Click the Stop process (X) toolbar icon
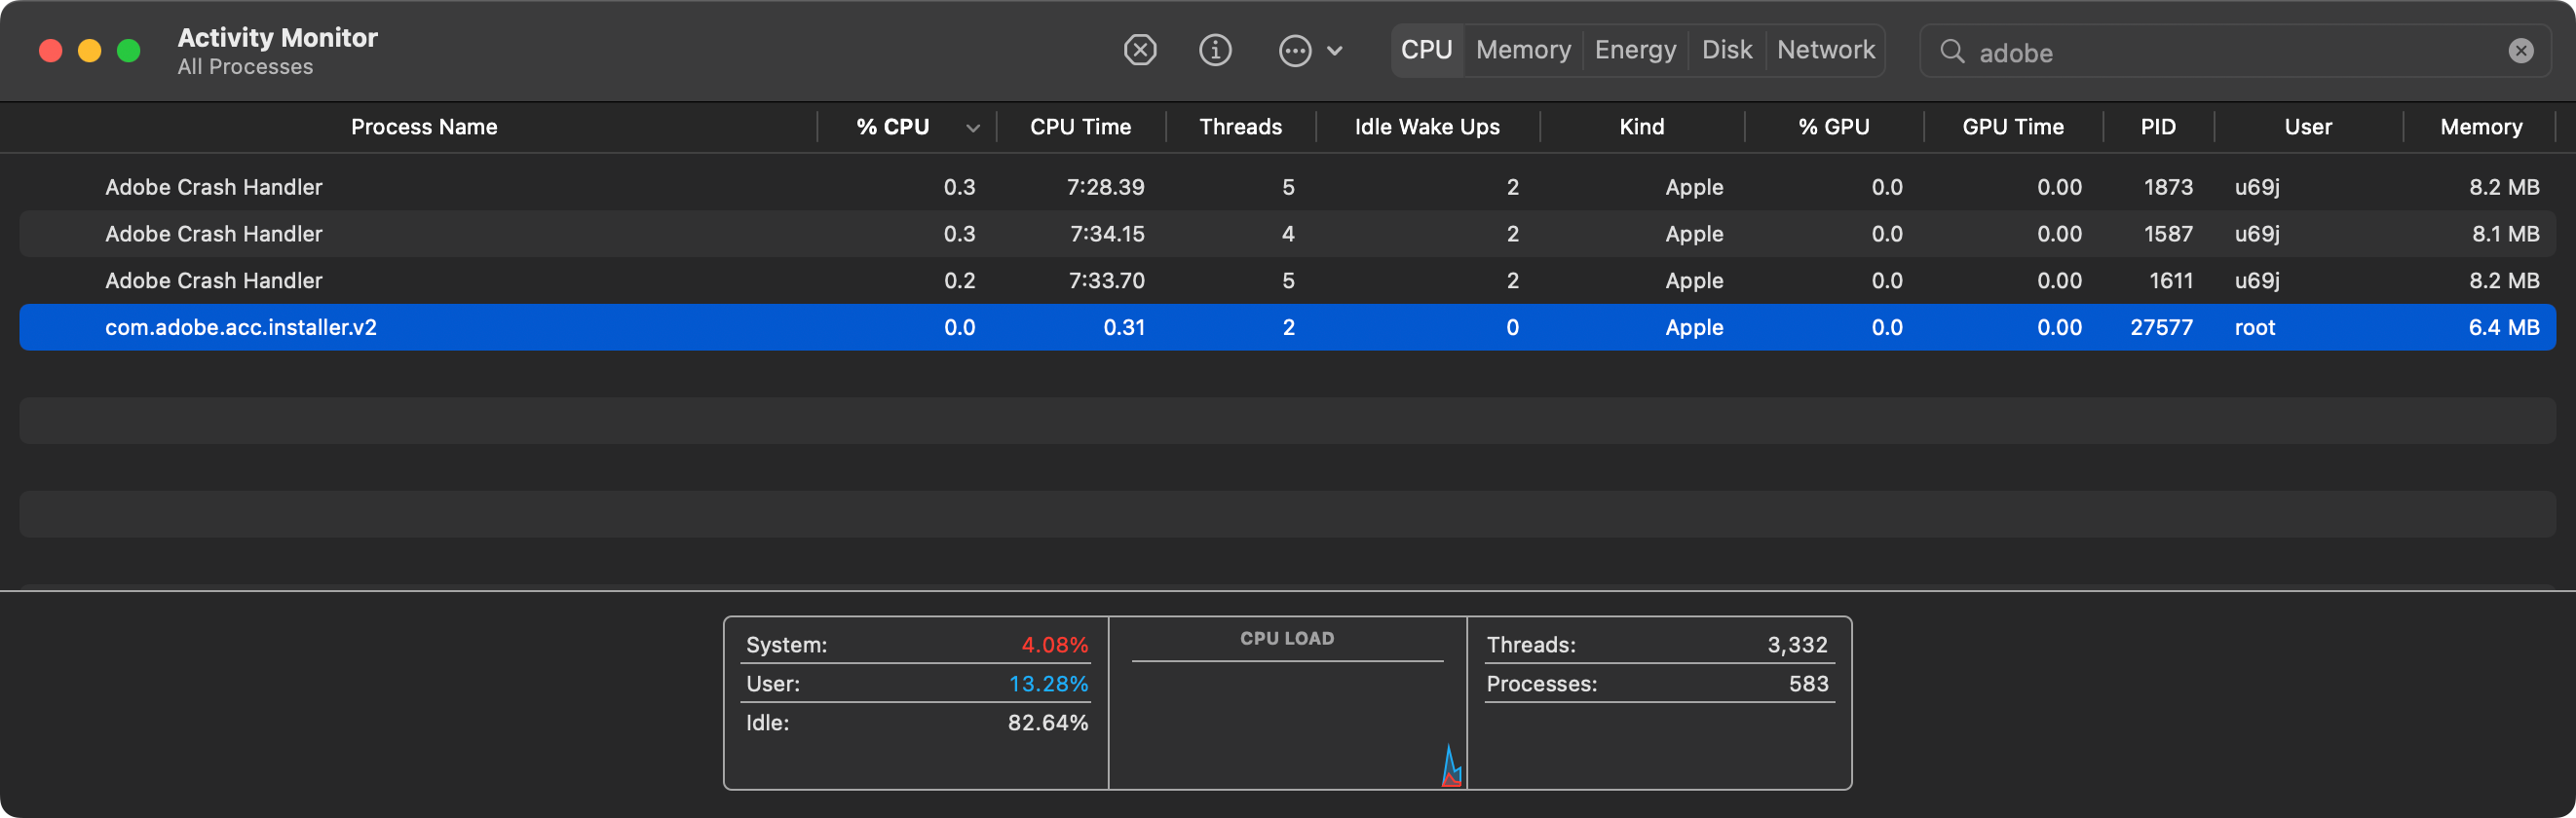This screenshot has height=818, width=2576. click(x=1140, y=50)
